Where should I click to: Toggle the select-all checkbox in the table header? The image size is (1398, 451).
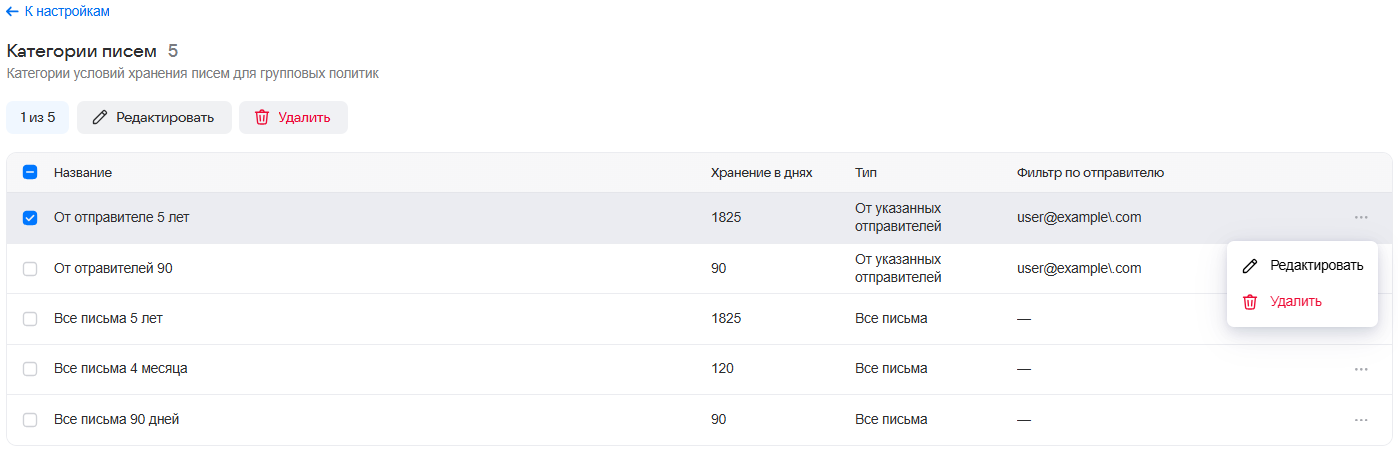point(30,172)
